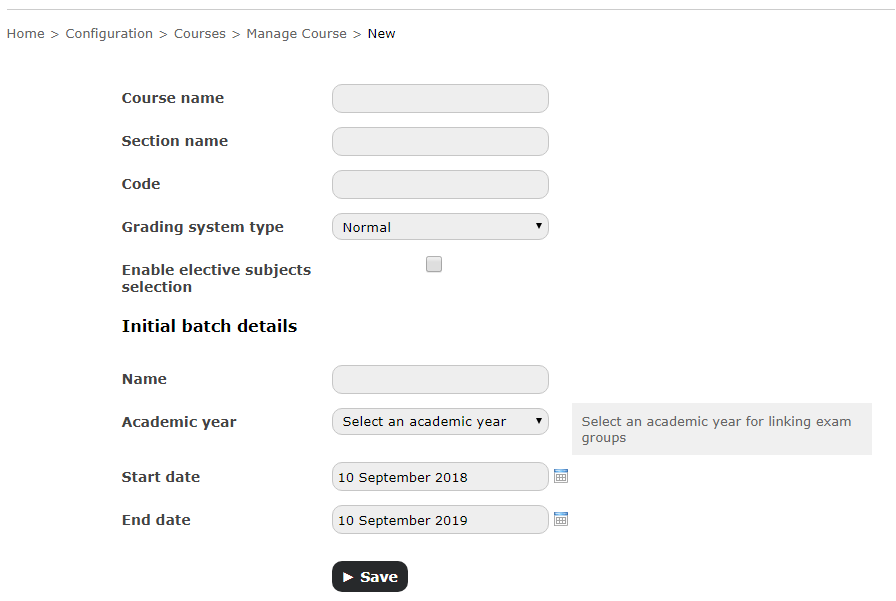Click the Grading system dropdown arrow
The width and height of the screenshot is (896, 601).
coord(538,226)
